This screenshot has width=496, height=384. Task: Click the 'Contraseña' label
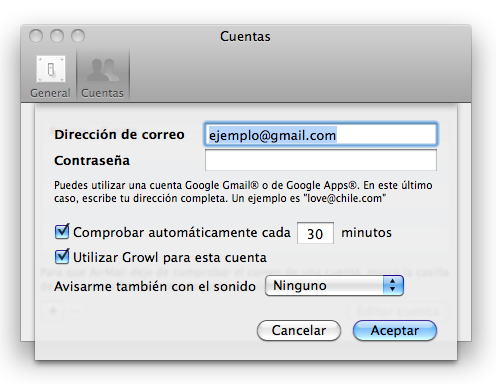92,160
